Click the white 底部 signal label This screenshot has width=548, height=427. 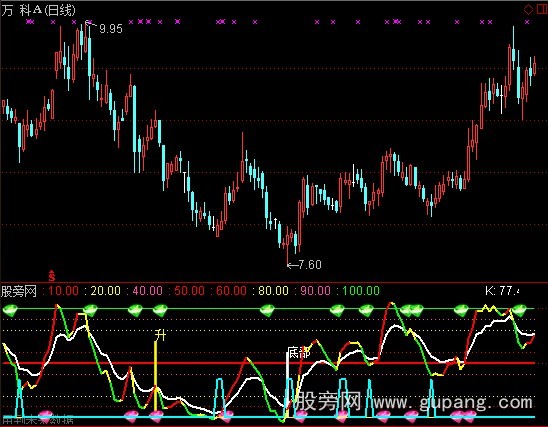pos(298,352)
